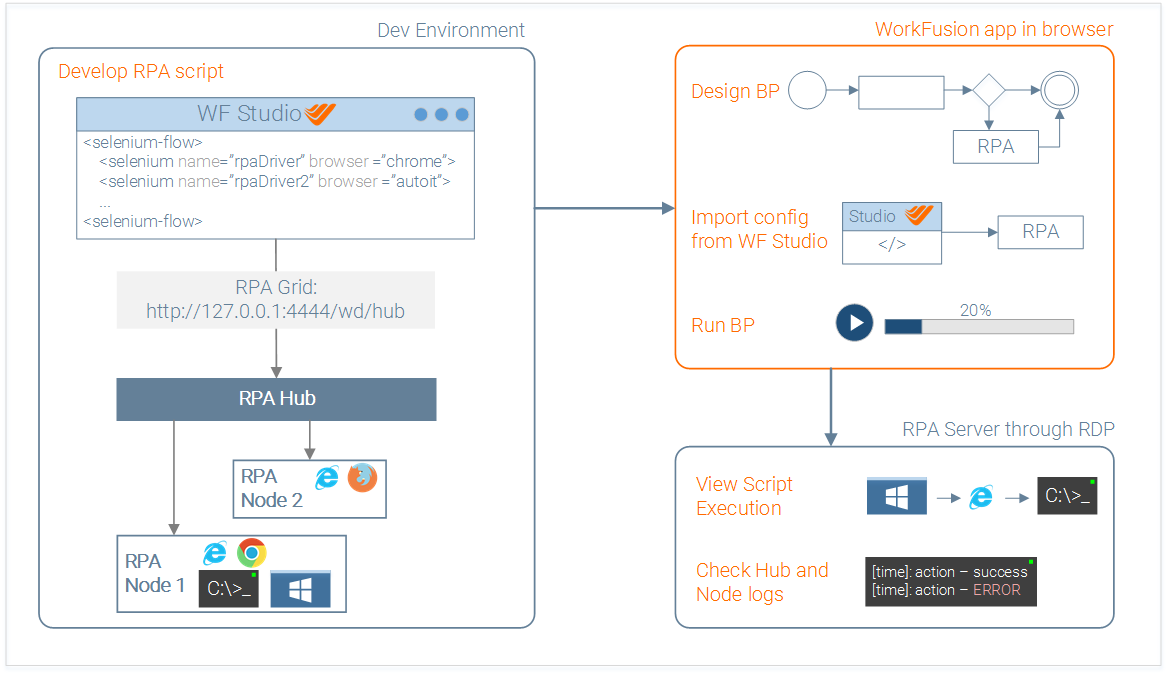Click the RPA box next to Studio import
Viewport: 1168px width, 675px height.
pos(1041,232)
